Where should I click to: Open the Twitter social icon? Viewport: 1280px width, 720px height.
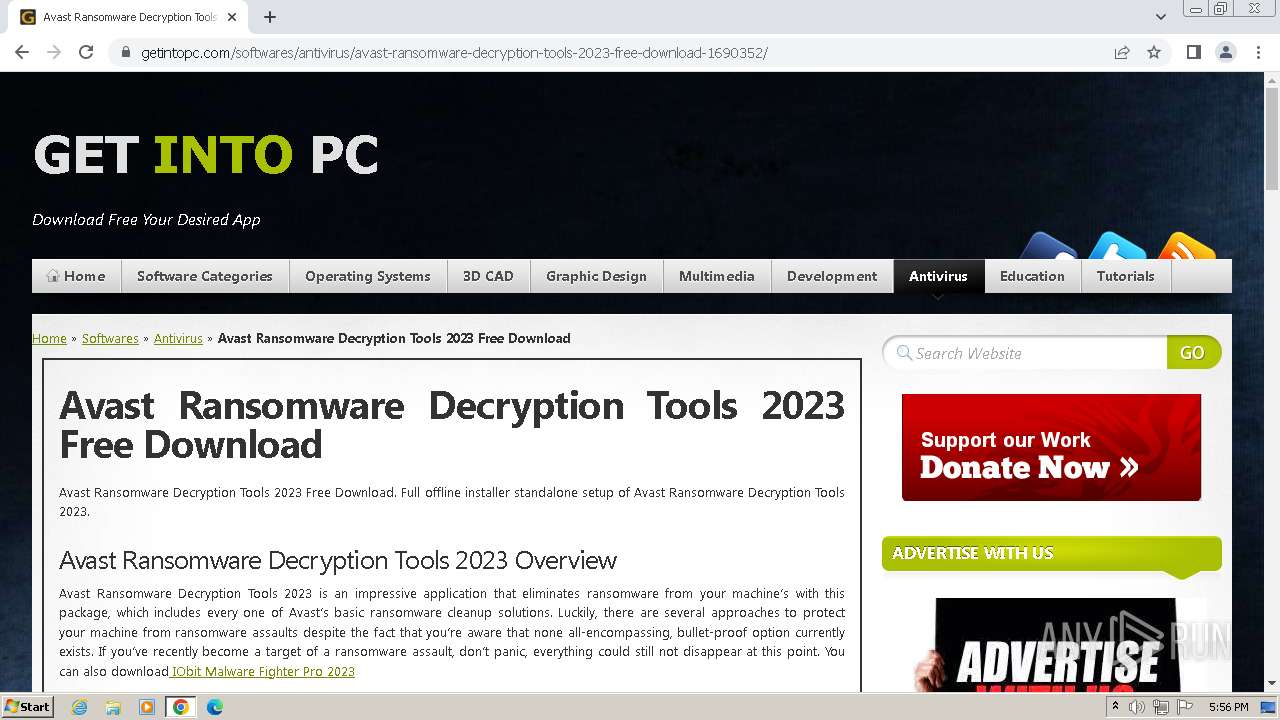[1117, 246]
